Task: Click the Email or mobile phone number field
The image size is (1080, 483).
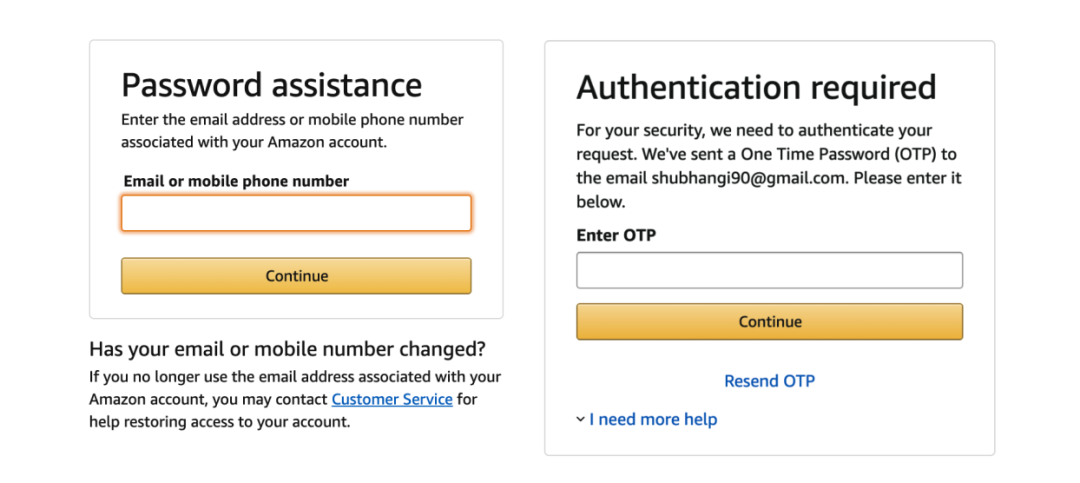Action: [296, 213]
